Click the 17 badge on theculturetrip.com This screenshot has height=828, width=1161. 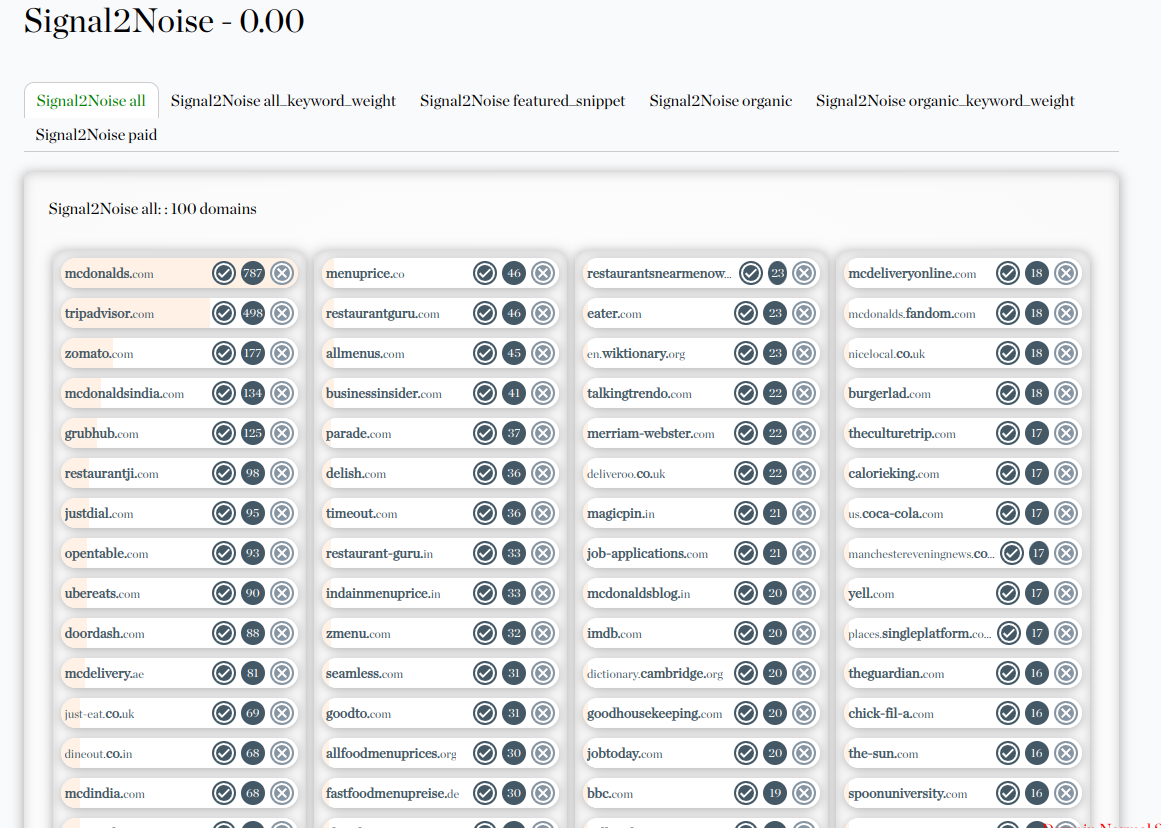coord(1037,433)
